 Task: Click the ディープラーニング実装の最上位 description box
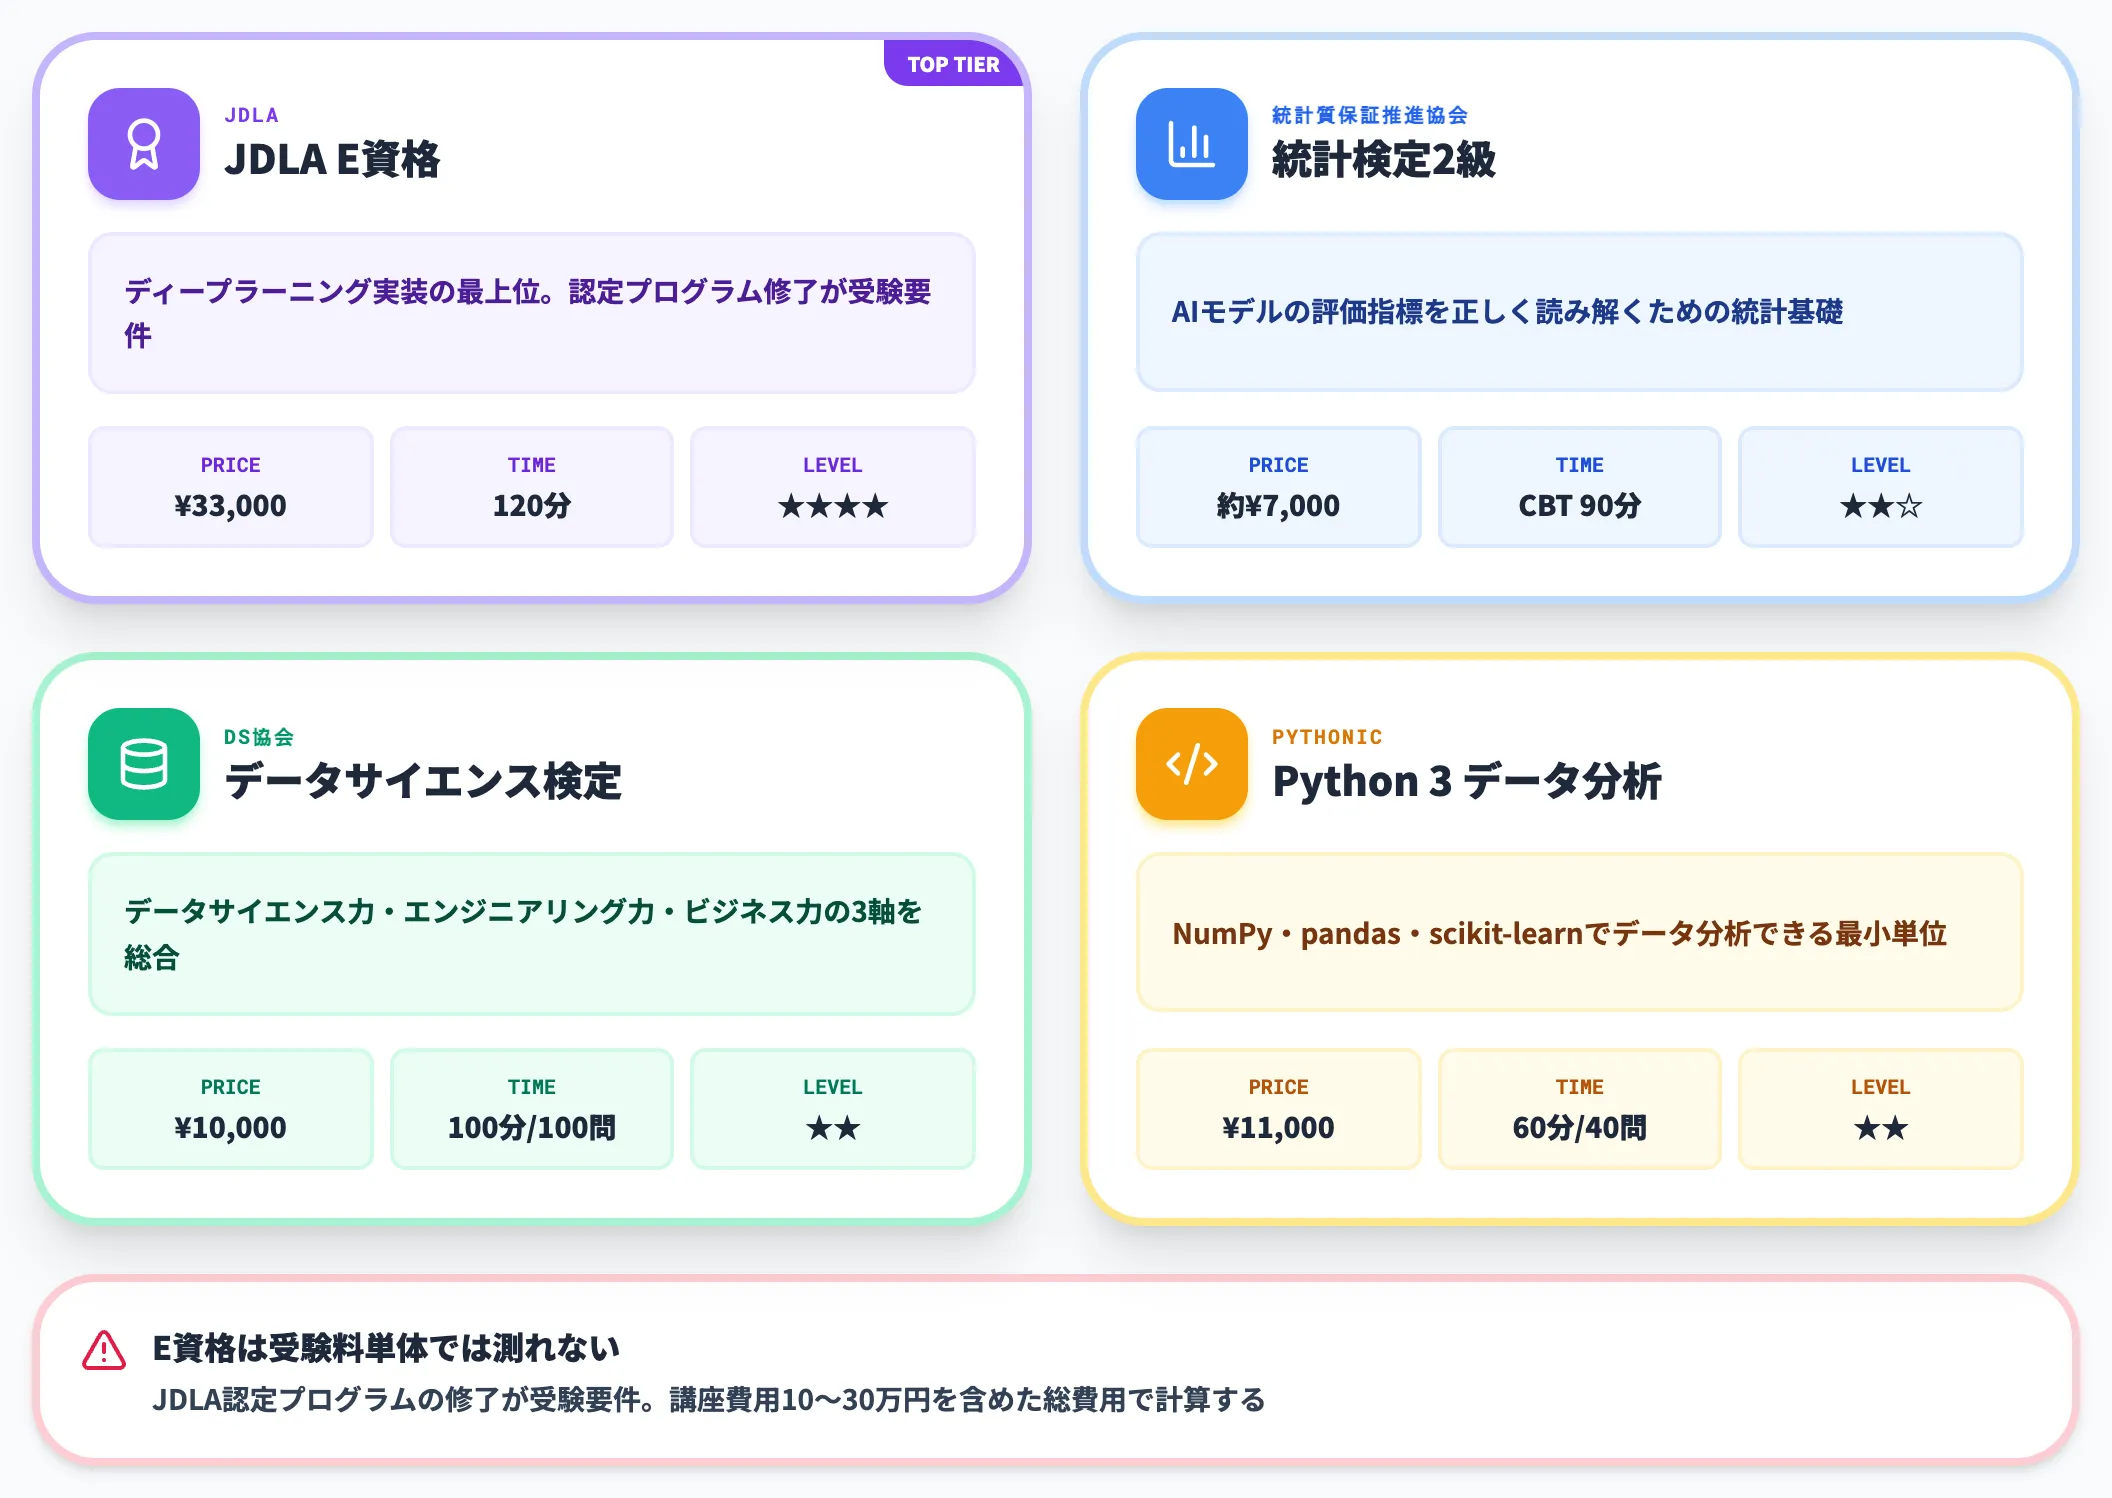click(532, 313)
